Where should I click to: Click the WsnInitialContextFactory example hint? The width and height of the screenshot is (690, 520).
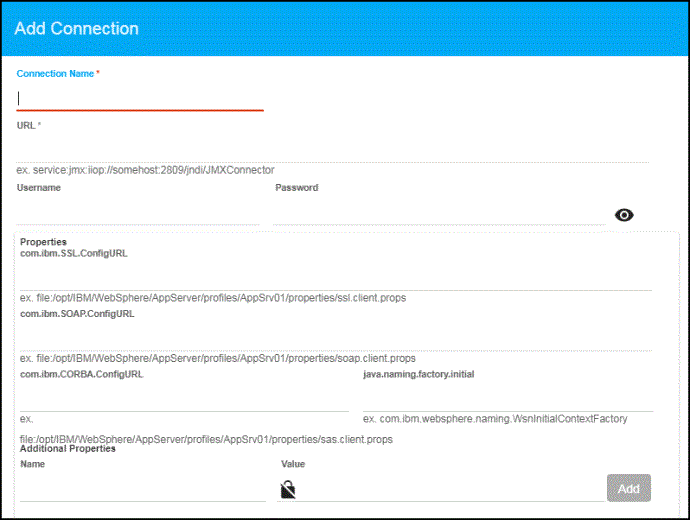[x=495, y=419]
